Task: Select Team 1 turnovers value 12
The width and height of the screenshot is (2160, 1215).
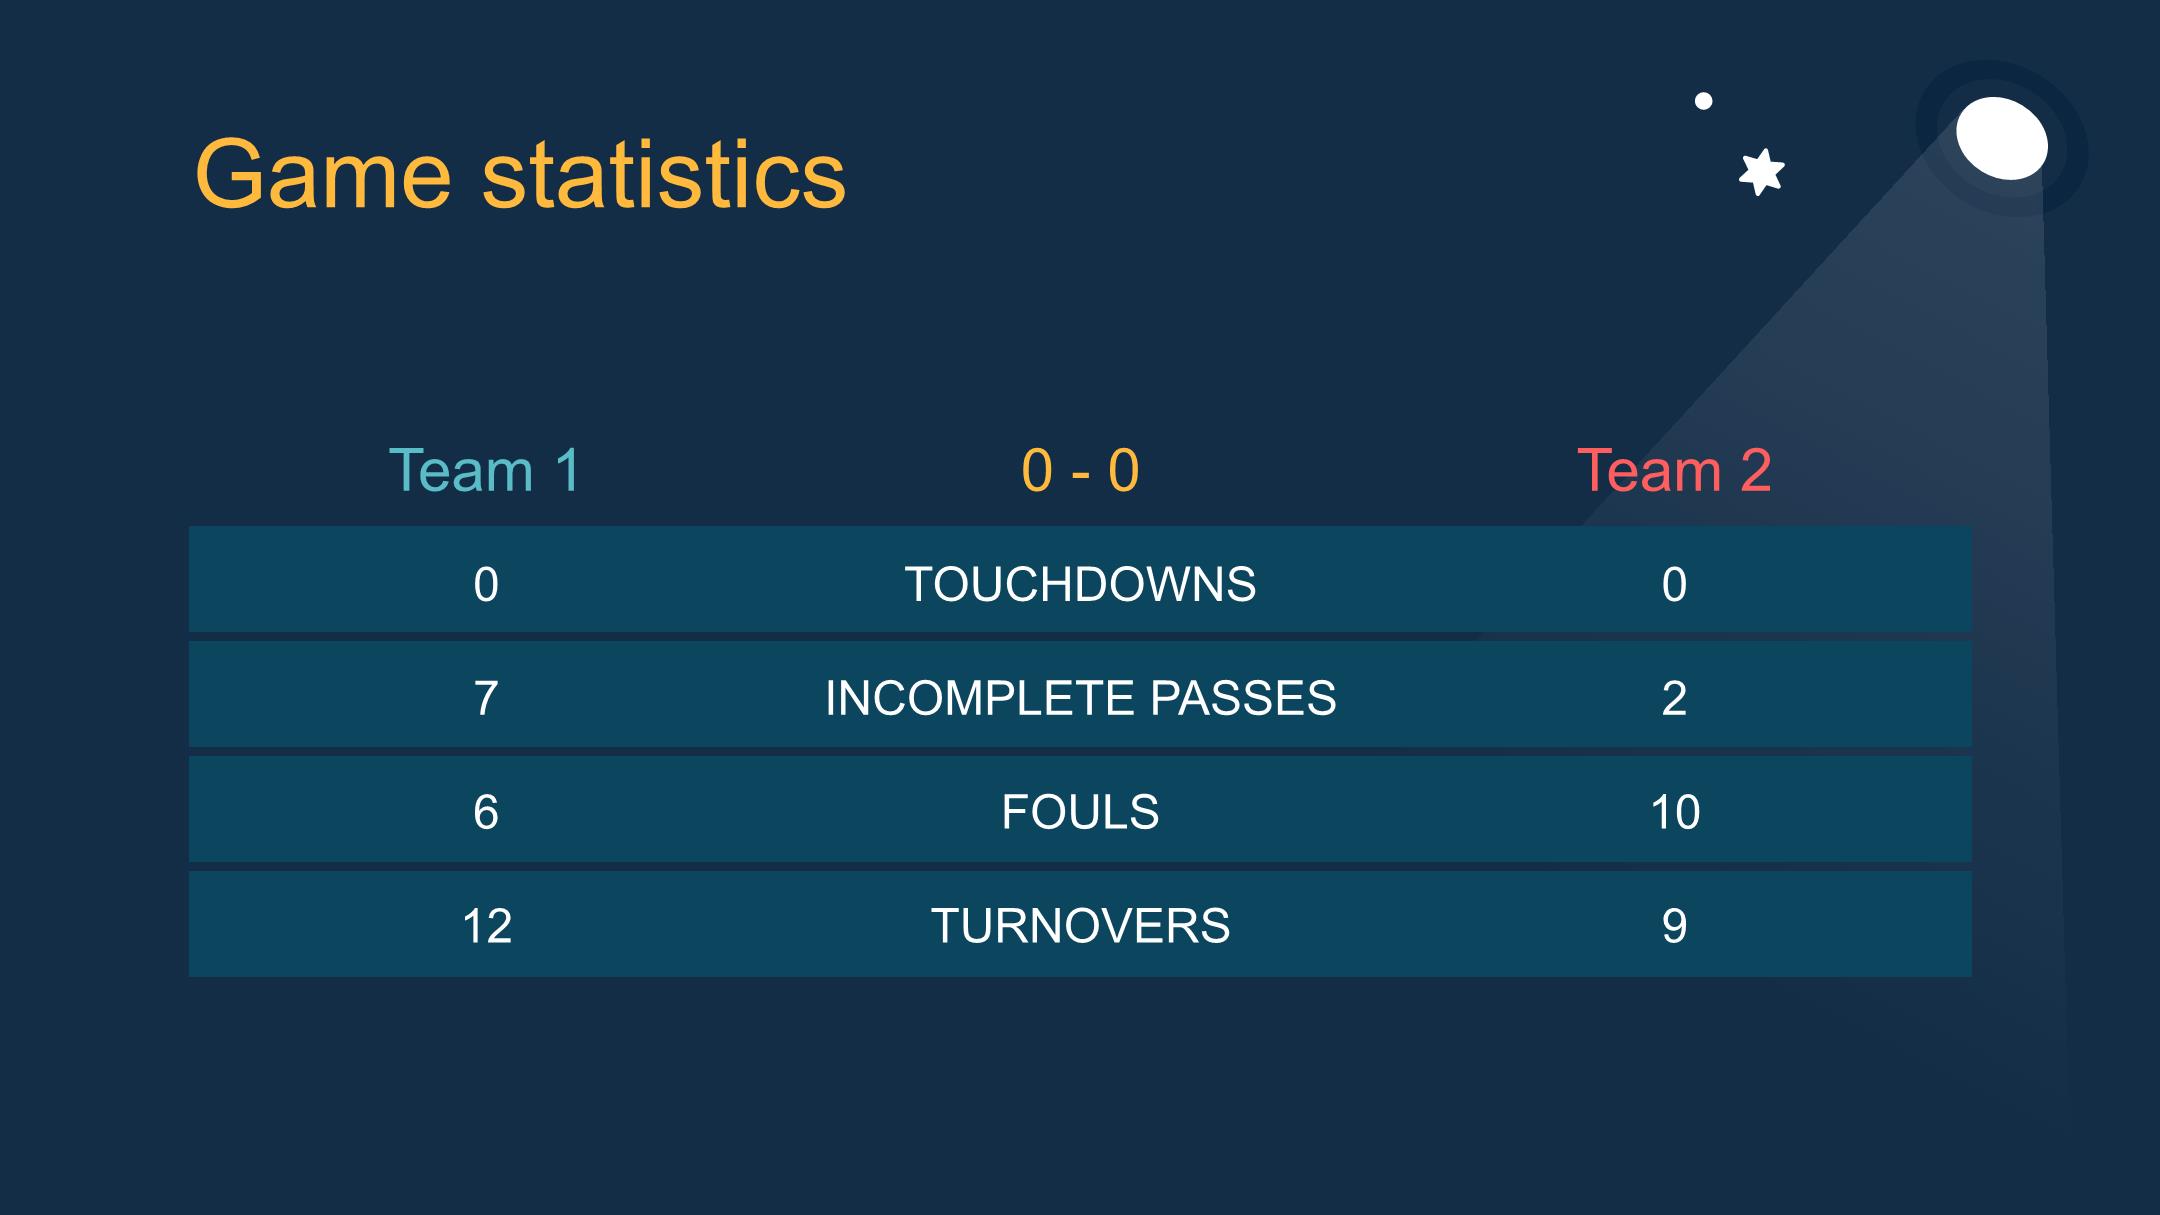Action: click(487, 926)
